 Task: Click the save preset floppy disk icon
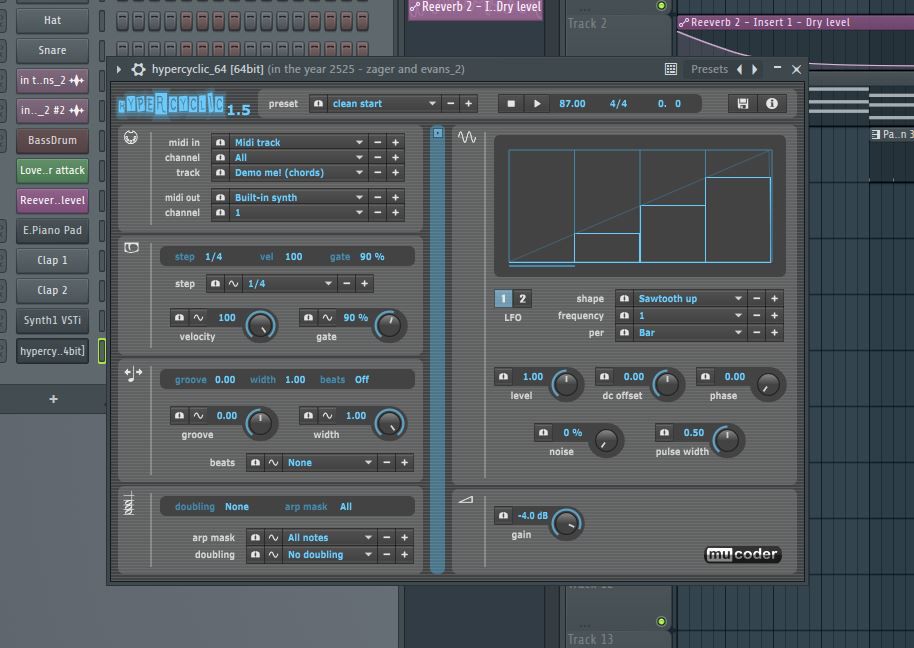[743, 104]
